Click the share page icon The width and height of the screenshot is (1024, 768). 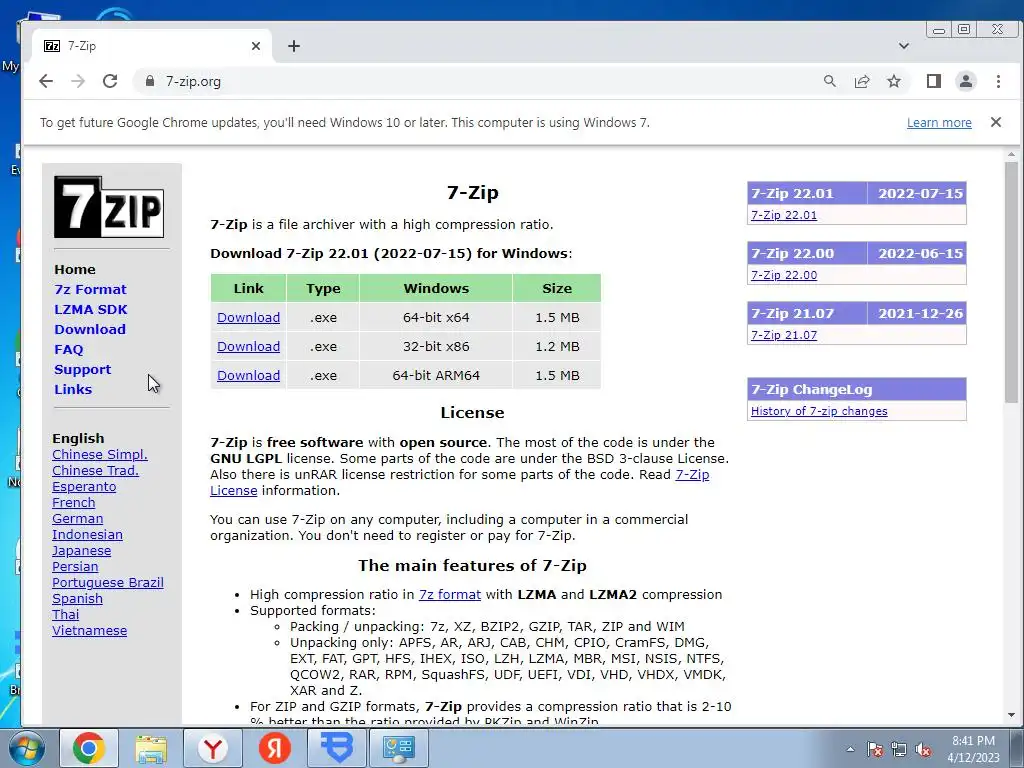(x=862, y=81)
